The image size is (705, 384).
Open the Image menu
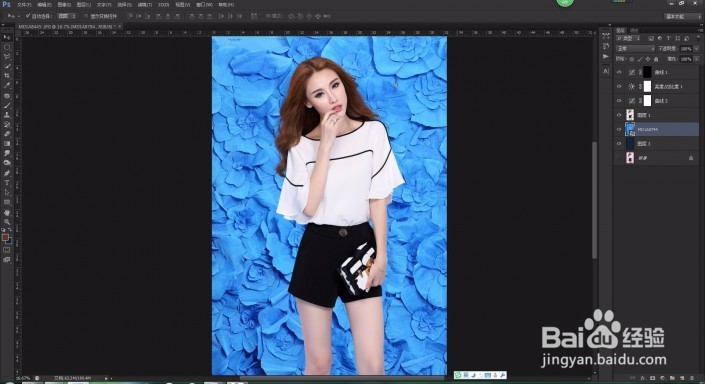[x=64, y=4]
